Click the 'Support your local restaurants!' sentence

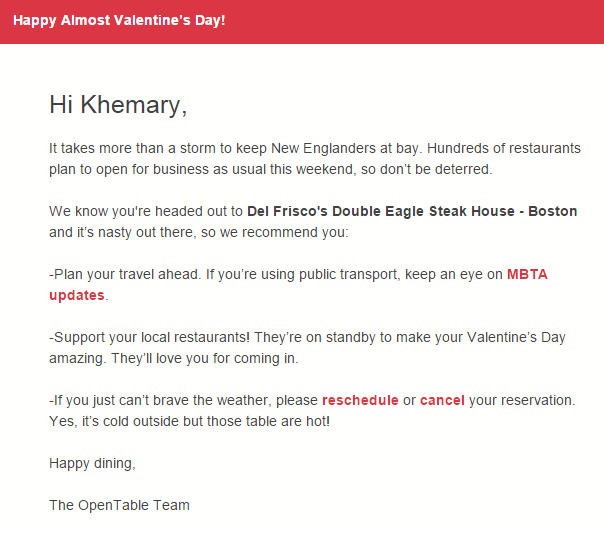click(x=149, y=337)
